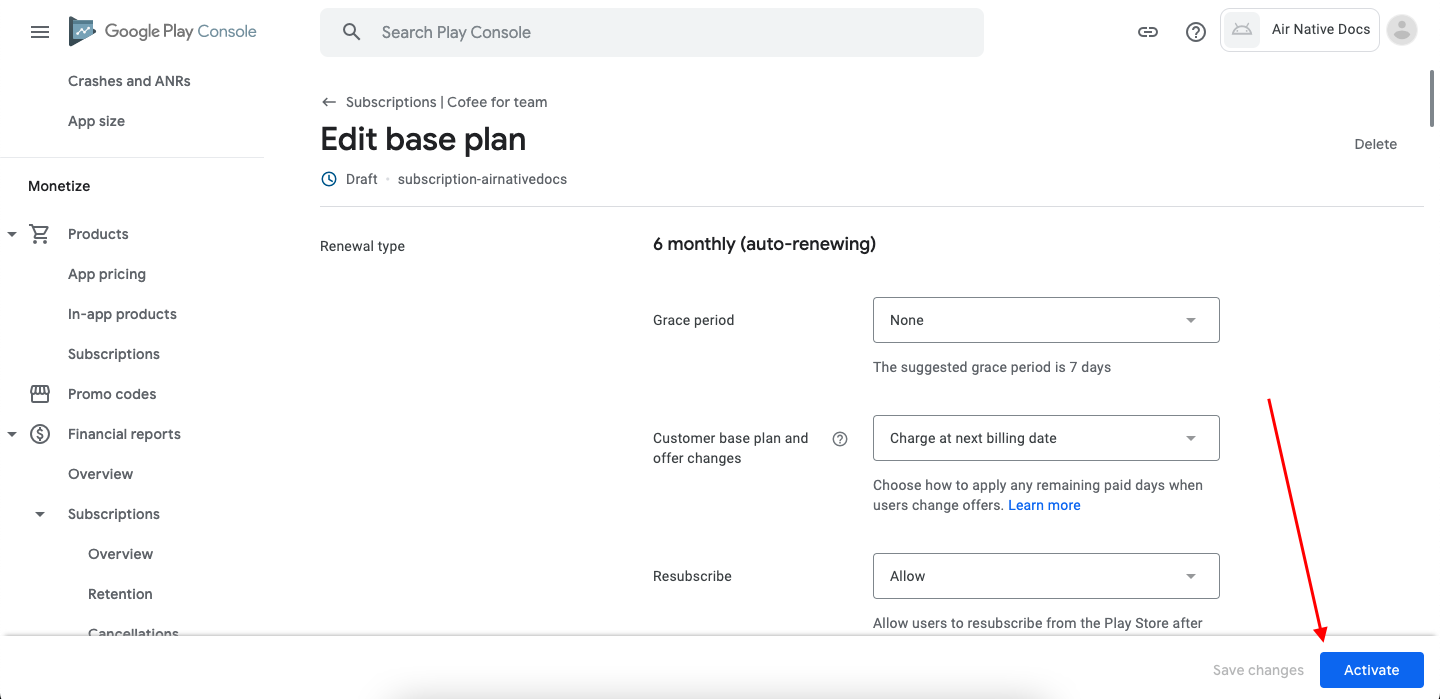Click the Delete base plan button
1440x699 pixels.
tap(1375, 144)
